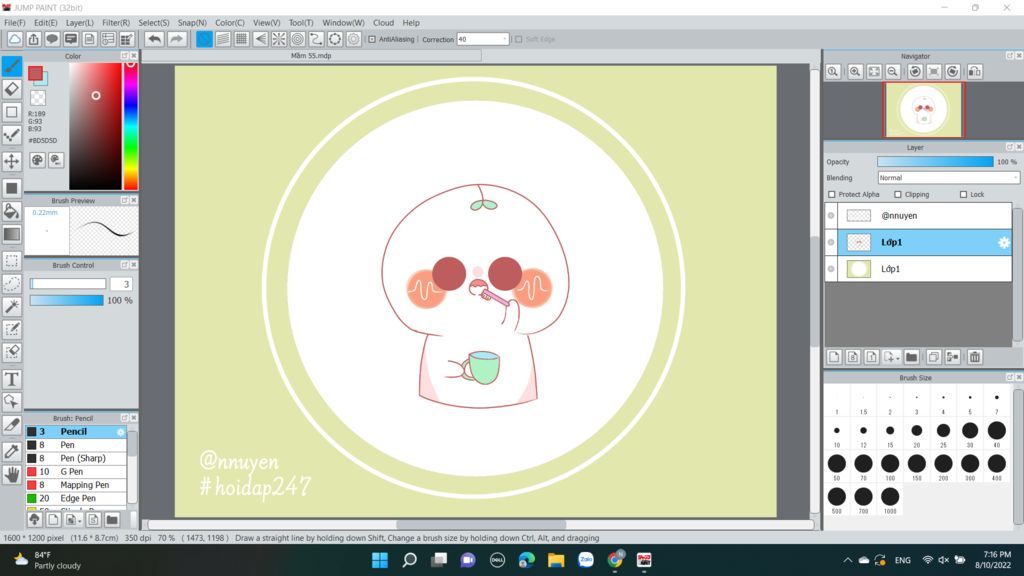
Task: Open the Blending mode dropdown
Action: point(948,178)
